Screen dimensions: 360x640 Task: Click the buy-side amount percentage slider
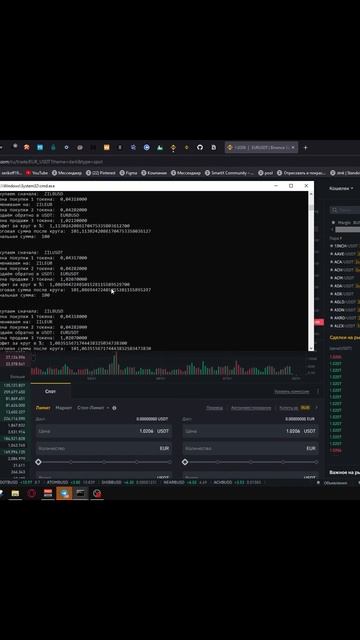pyautogui.click(x=104, y=462)
